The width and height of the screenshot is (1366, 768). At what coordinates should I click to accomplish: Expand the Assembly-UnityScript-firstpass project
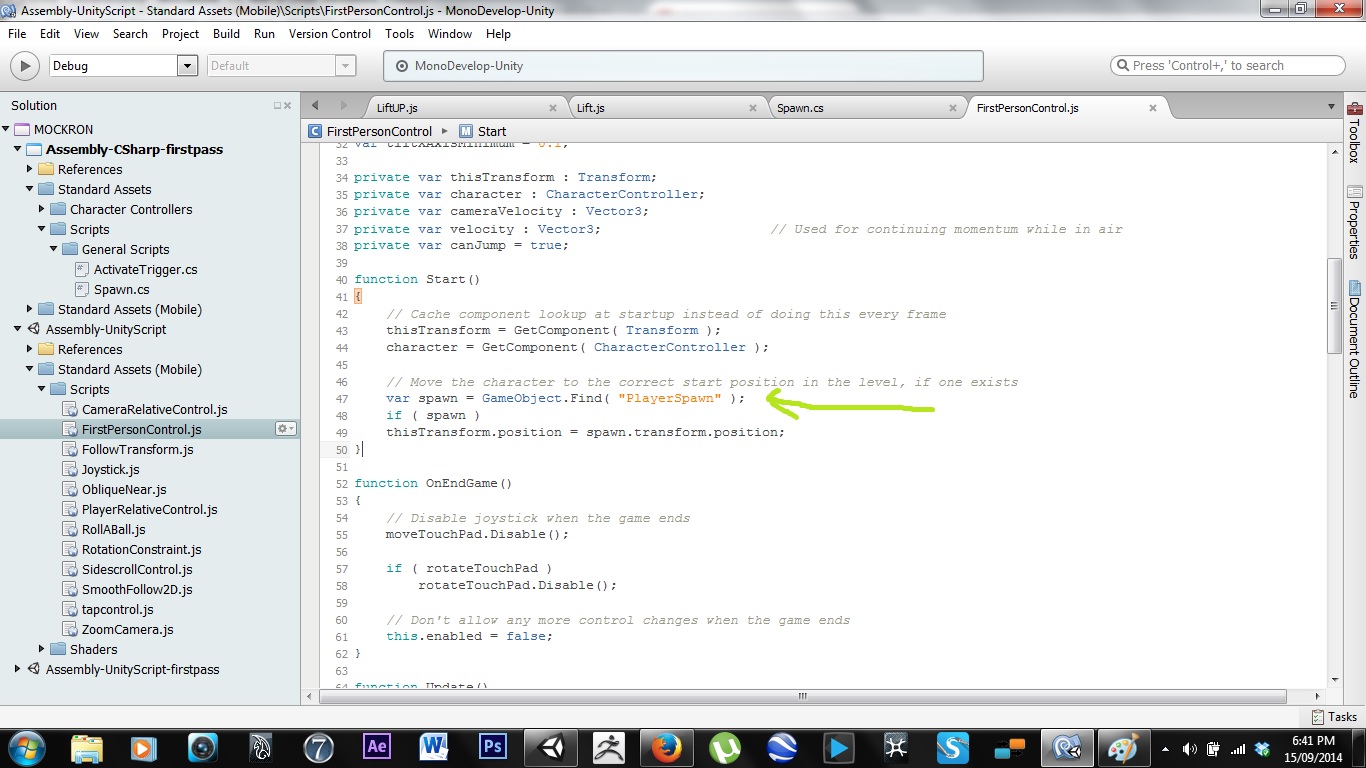(17, 669)
